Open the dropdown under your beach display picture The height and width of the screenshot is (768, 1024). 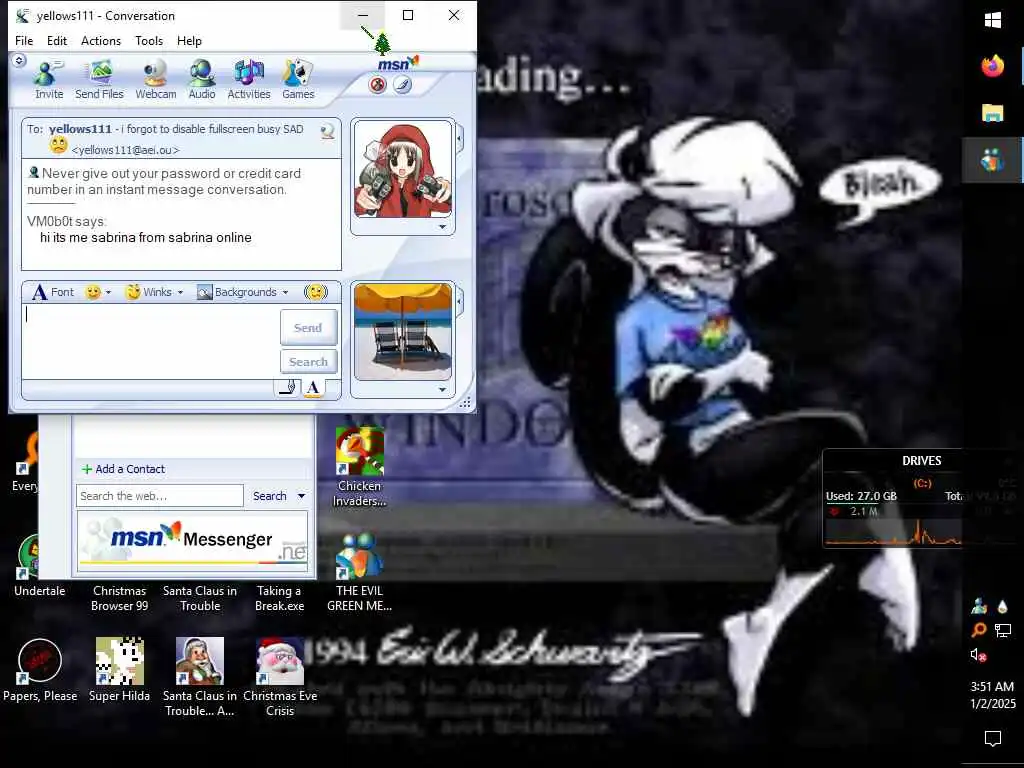click(442, 390)
